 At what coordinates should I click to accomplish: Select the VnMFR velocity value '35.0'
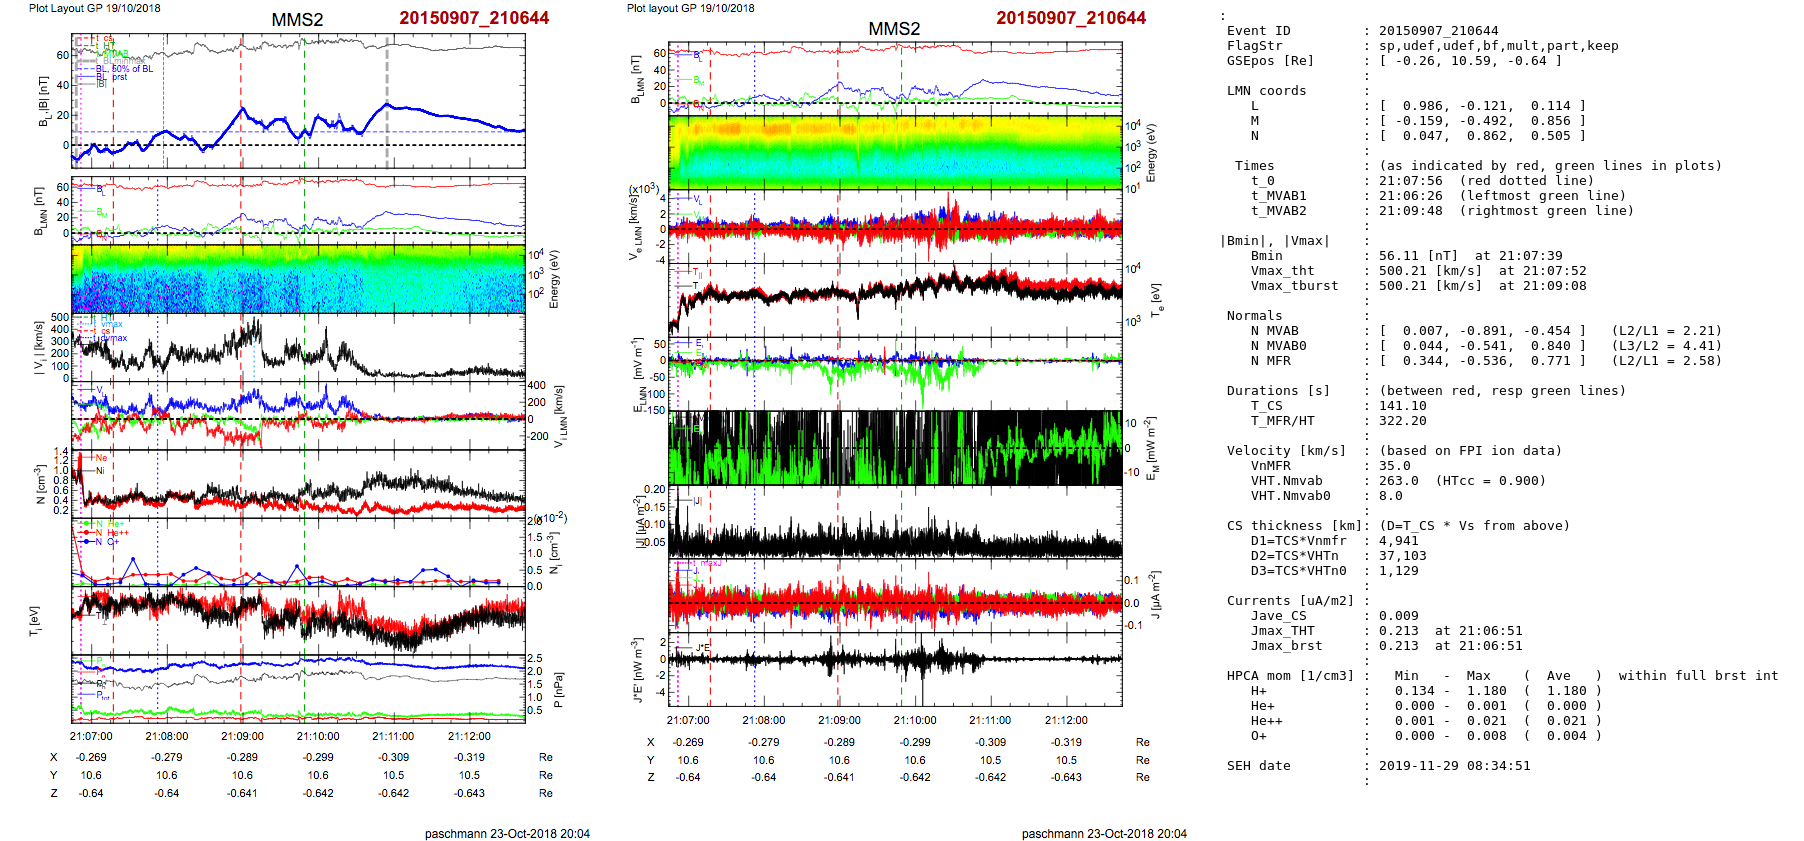coord(1395,466)
